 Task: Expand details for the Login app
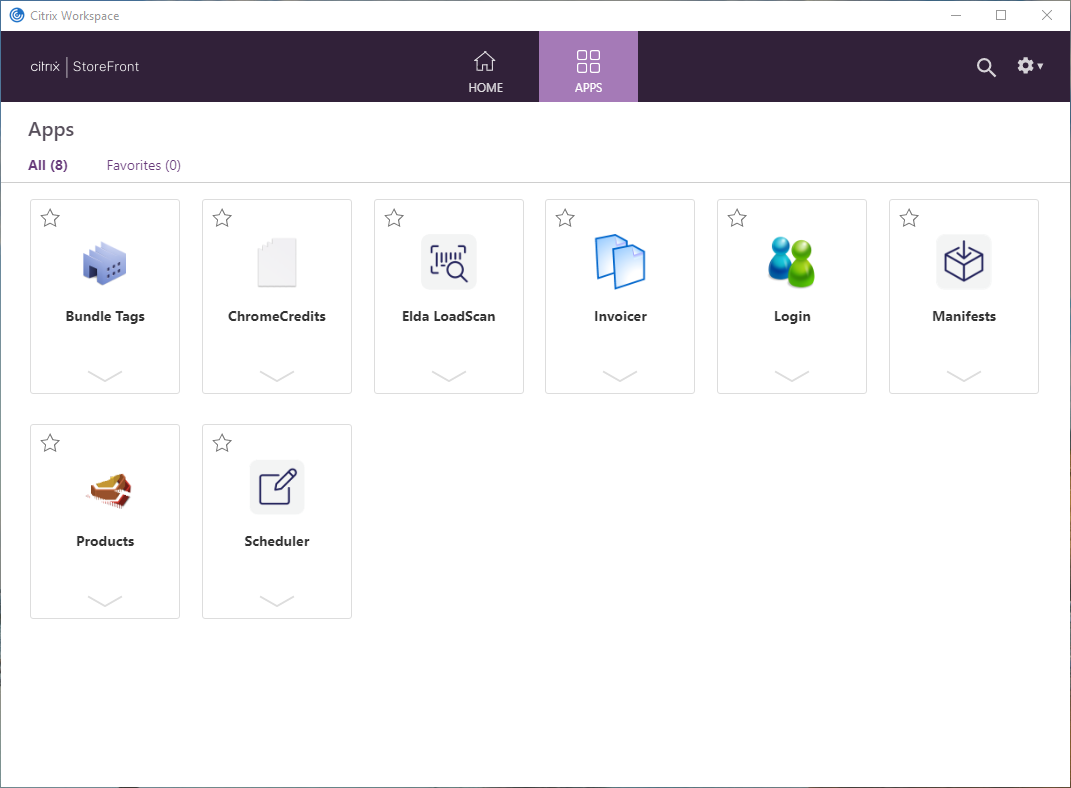click(792, 377)
